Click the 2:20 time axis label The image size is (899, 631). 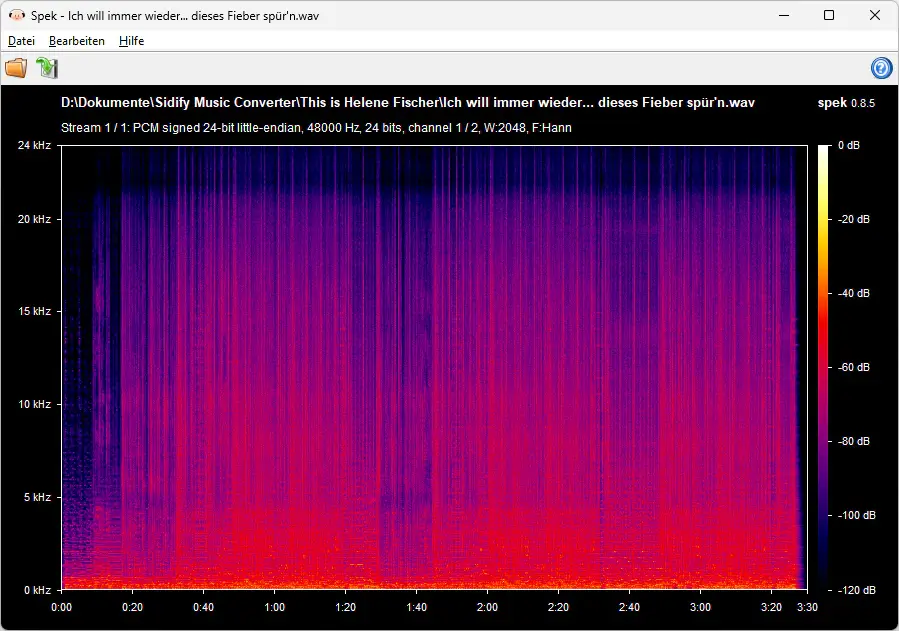(x=558, y=607)
